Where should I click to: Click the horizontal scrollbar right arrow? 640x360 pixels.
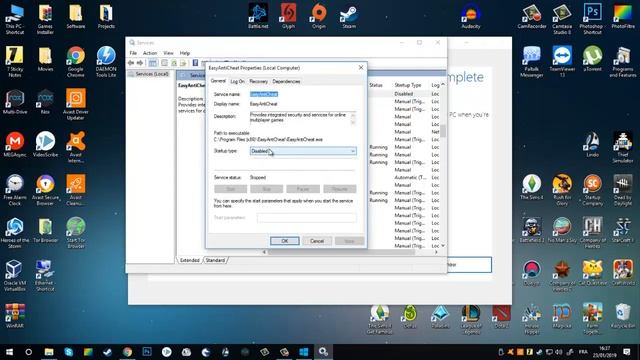coord(436,252)
